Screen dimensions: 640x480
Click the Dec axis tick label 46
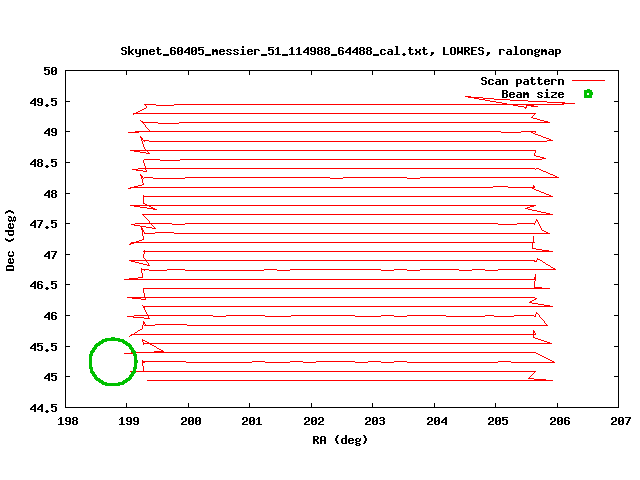[51, 316]
